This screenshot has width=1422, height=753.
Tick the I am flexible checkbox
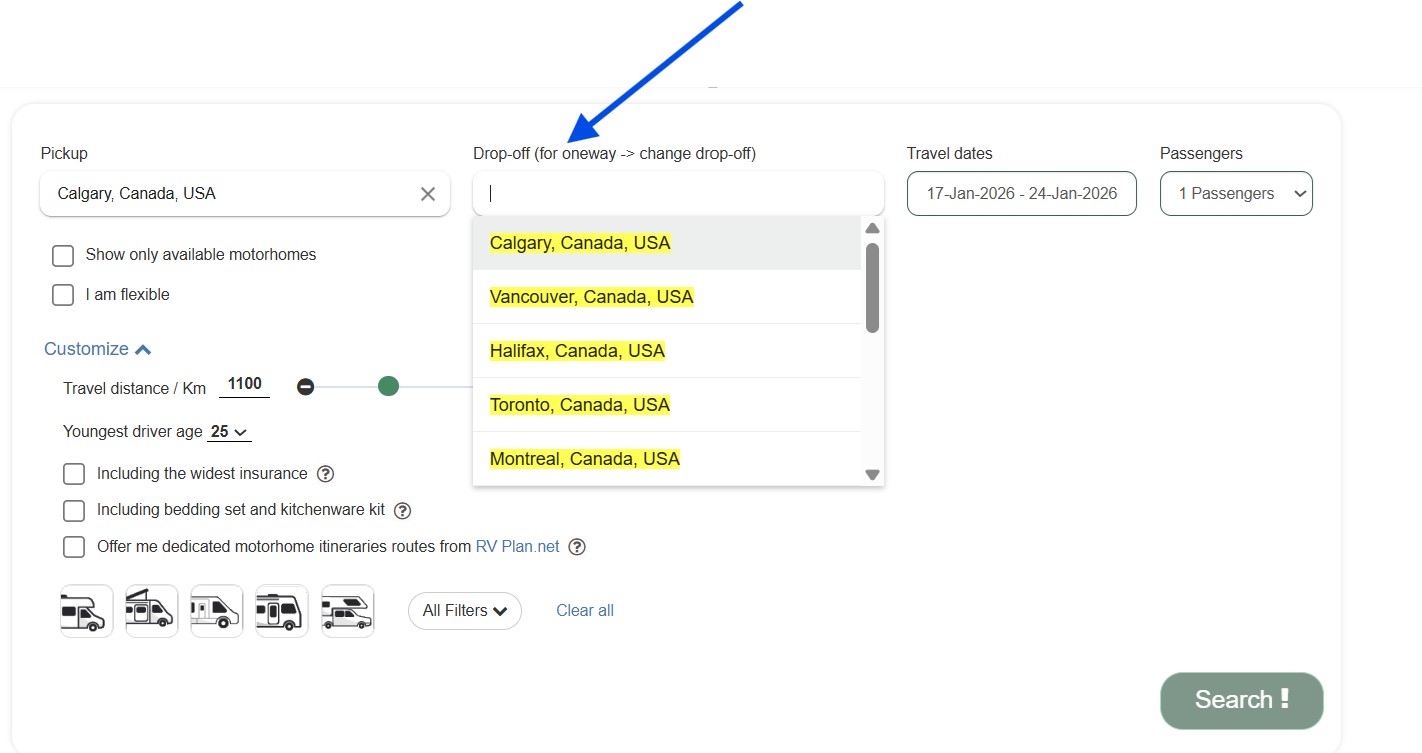[63, 295]
